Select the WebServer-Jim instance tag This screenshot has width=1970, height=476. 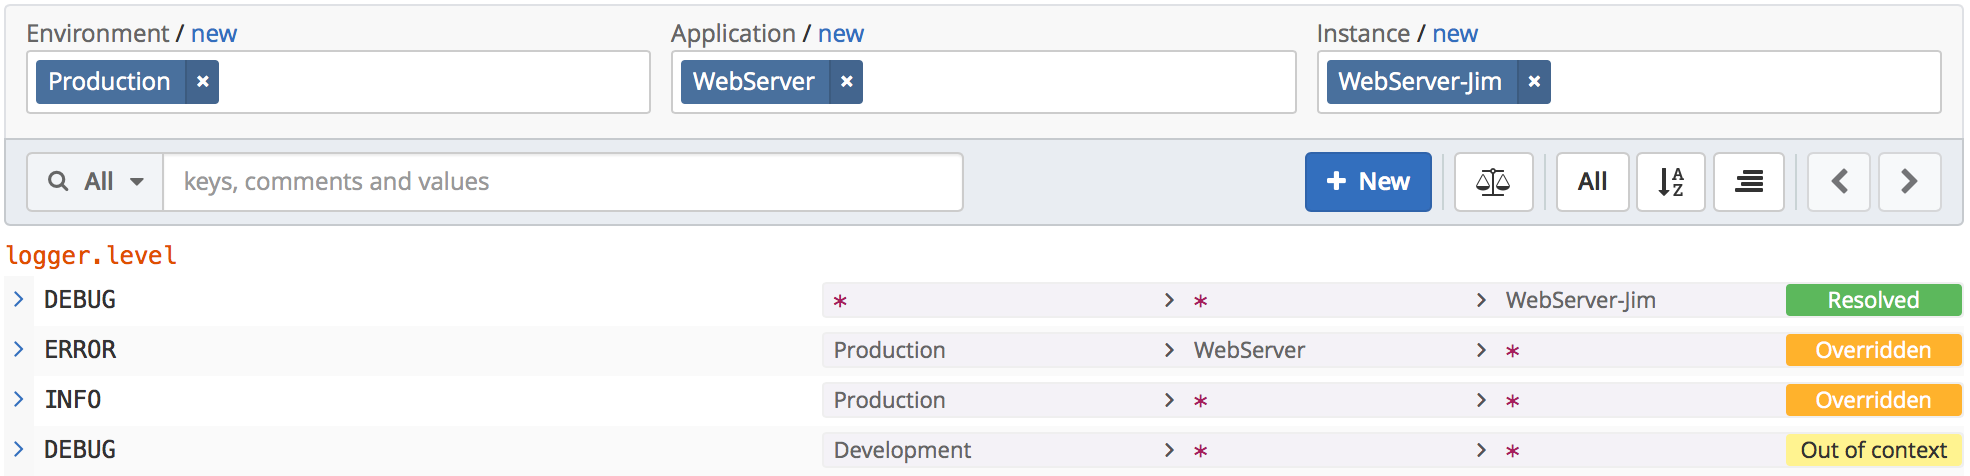(1420, 82)
